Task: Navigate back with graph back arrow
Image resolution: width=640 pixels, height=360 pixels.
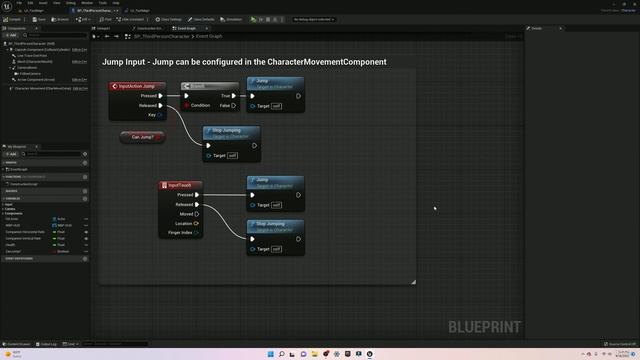Action: point(107,36)
